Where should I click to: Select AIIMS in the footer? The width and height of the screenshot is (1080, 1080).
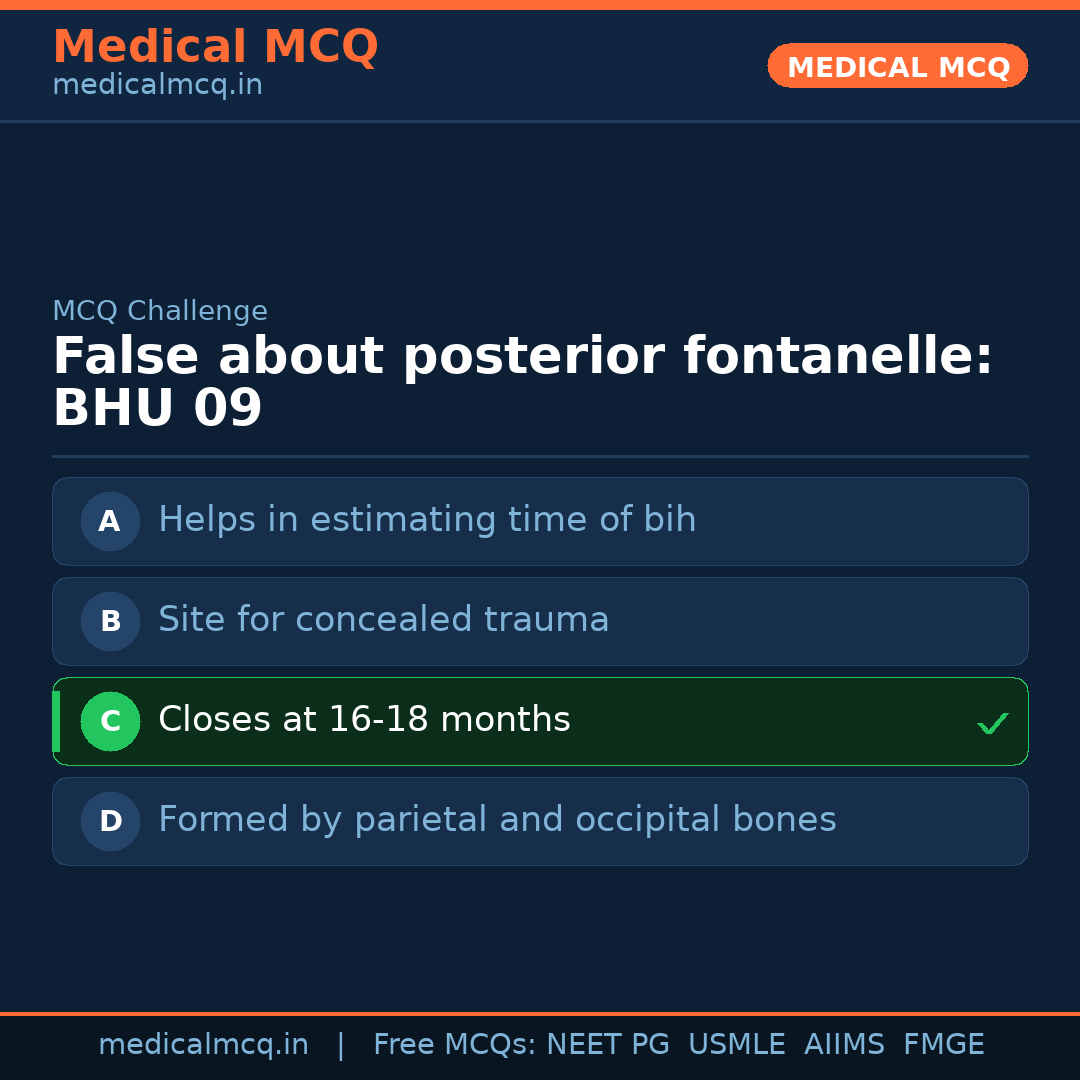(844, 1045)
